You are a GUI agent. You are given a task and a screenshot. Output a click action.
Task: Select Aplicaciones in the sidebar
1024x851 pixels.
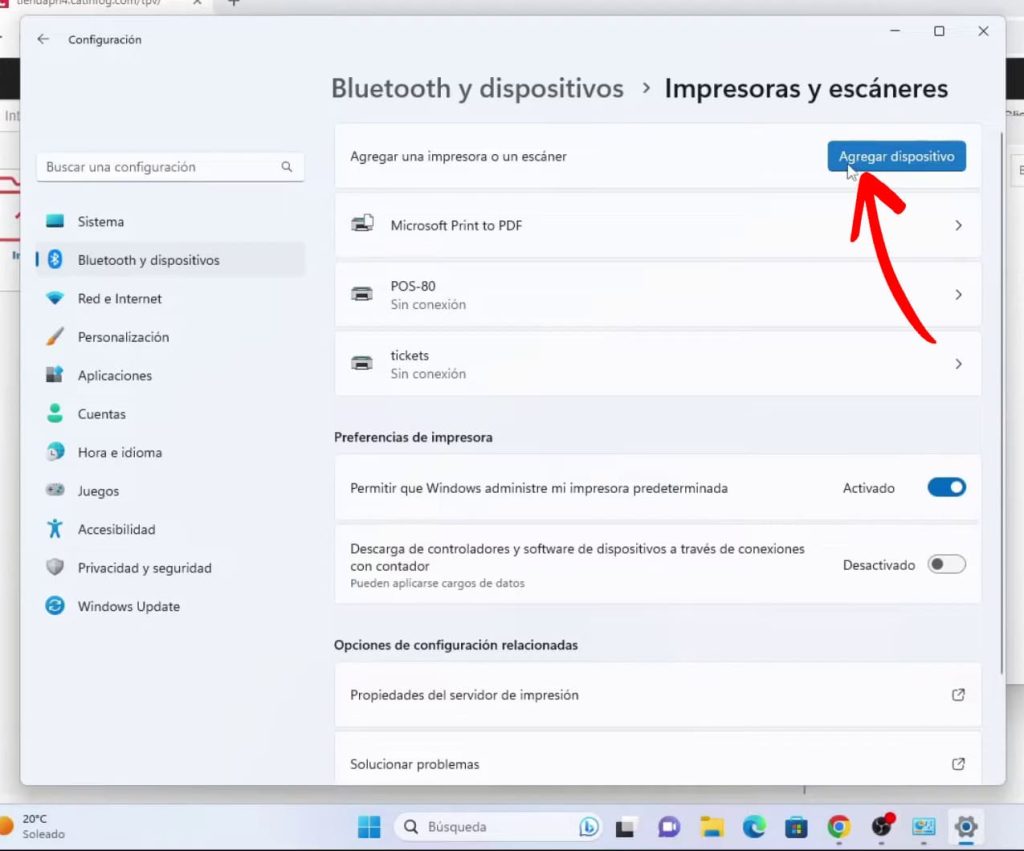[x=114, y=375]
